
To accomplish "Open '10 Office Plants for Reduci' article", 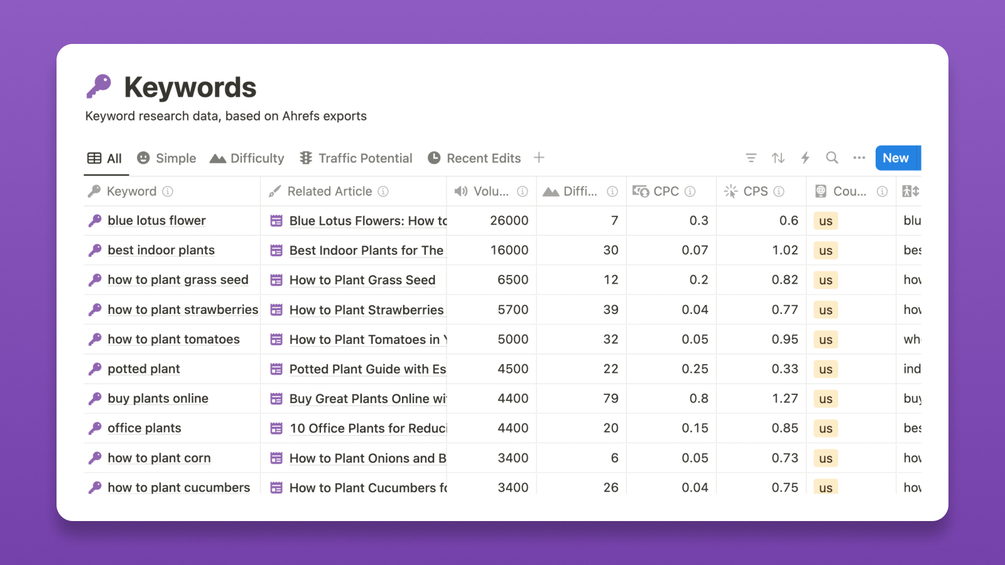I will tap(368, 428).
